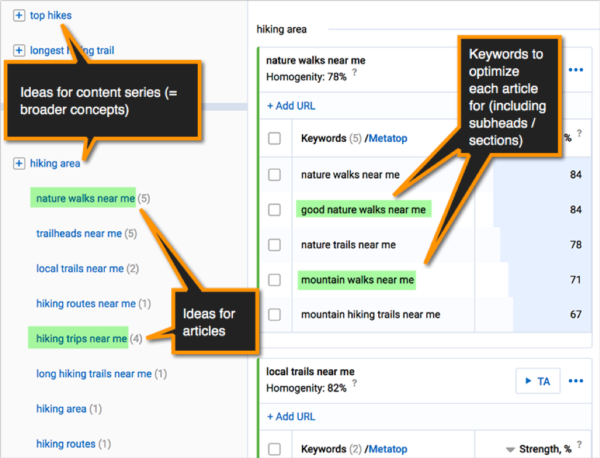Screen dimensions: 600x458
Task: Click Homogenity 82% help question mark
Action: pyautogui.click(x=355, y=383)
